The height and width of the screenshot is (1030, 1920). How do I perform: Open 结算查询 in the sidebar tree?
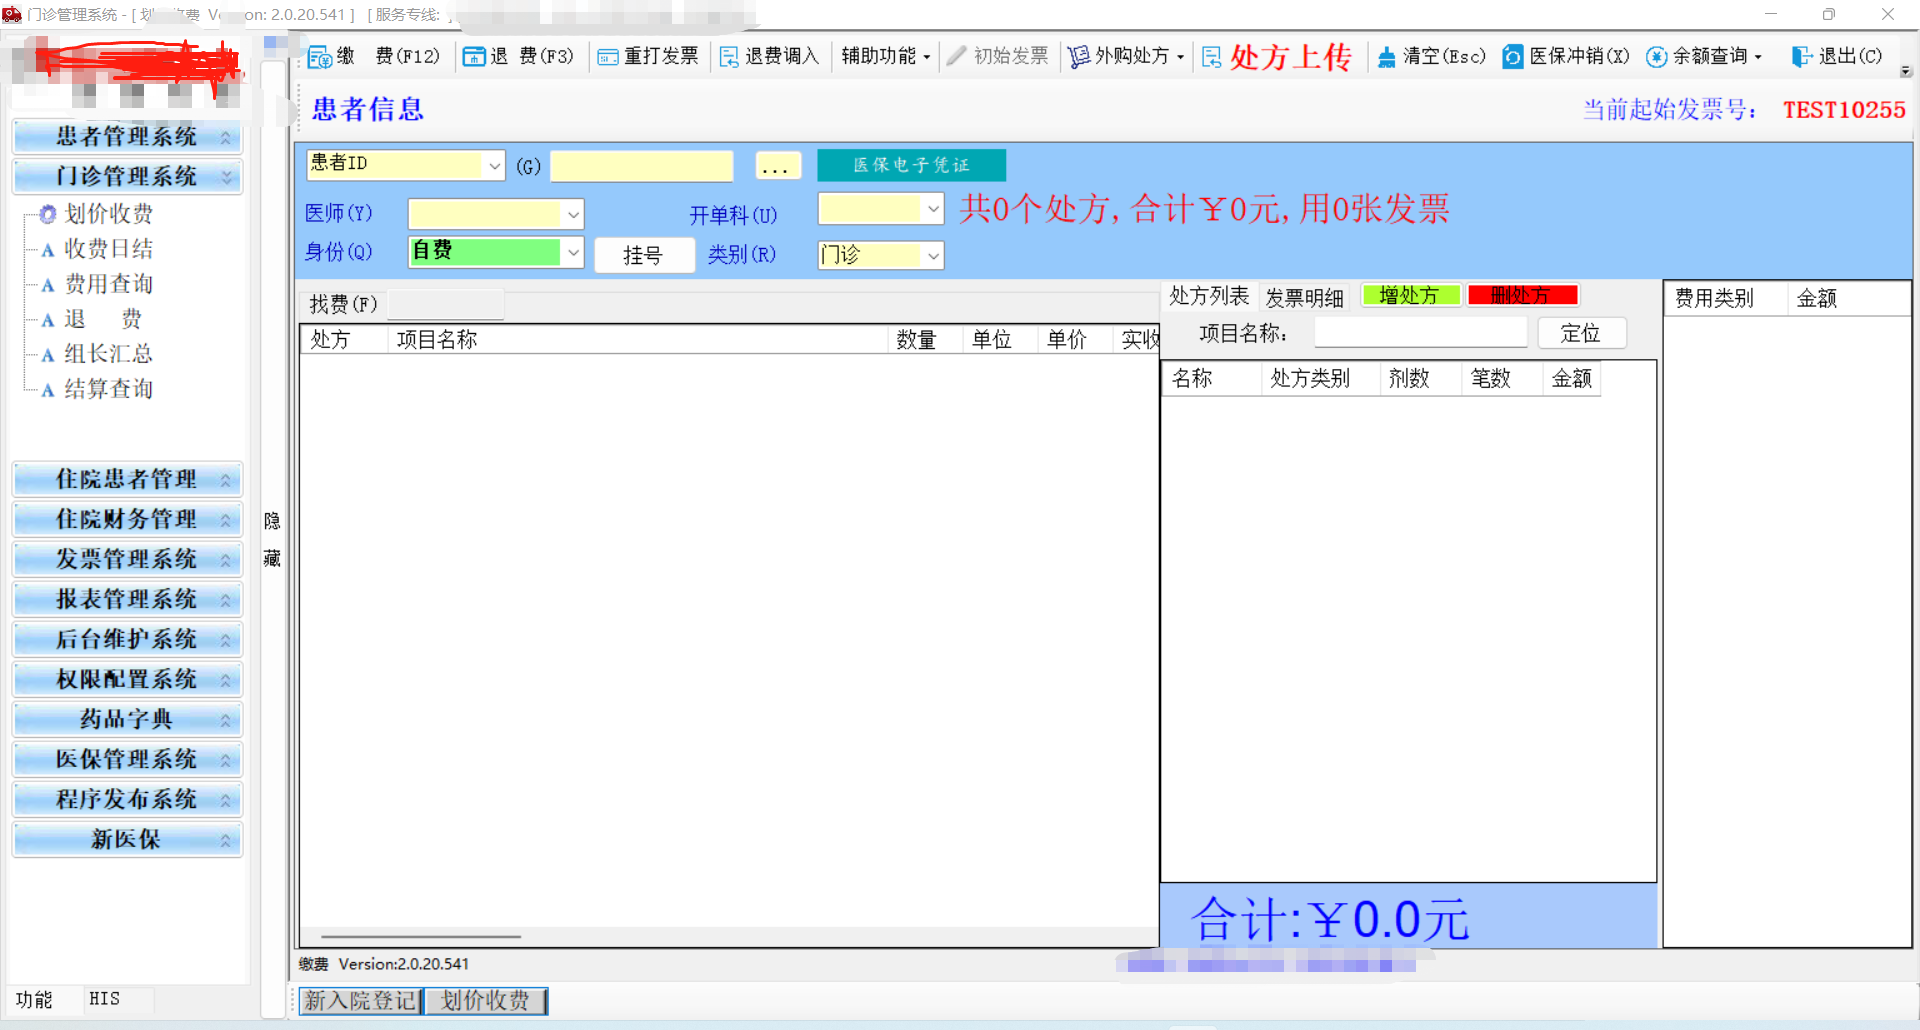(108, 389)
